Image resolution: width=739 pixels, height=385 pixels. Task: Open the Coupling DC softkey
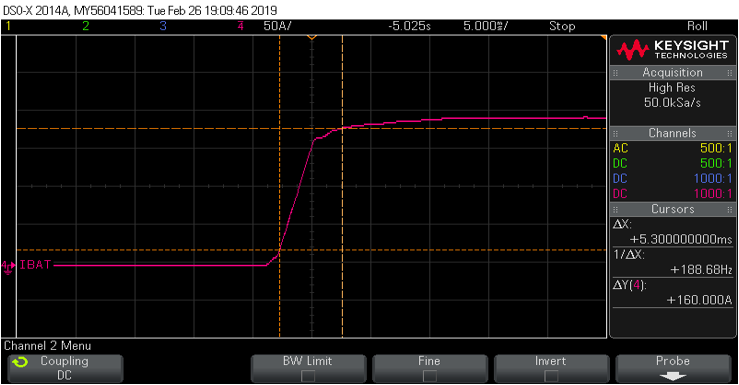tap(65, 368)
